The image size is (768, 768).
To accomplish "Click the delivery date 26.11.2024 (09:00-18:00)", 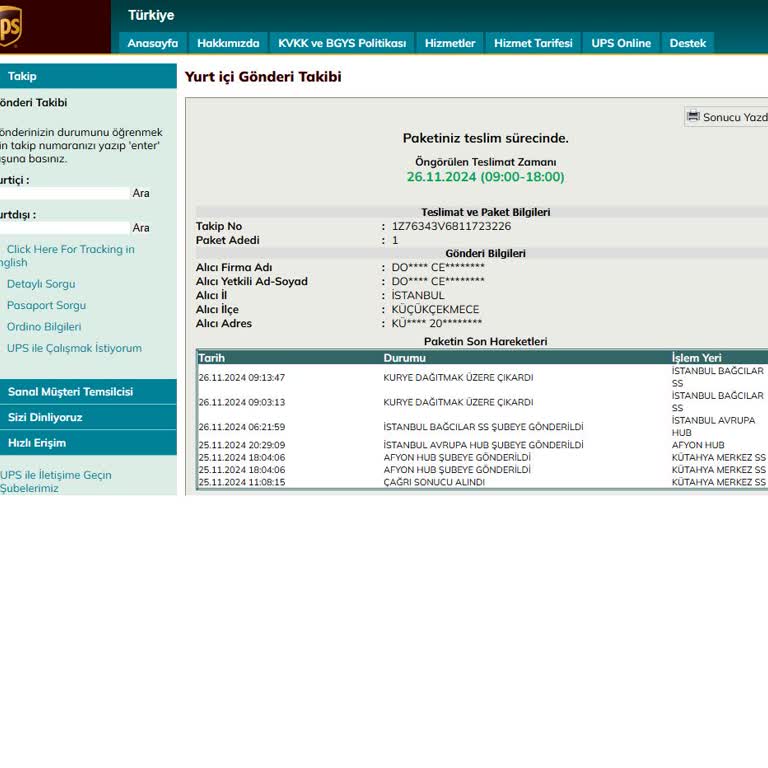I will 485,177.
